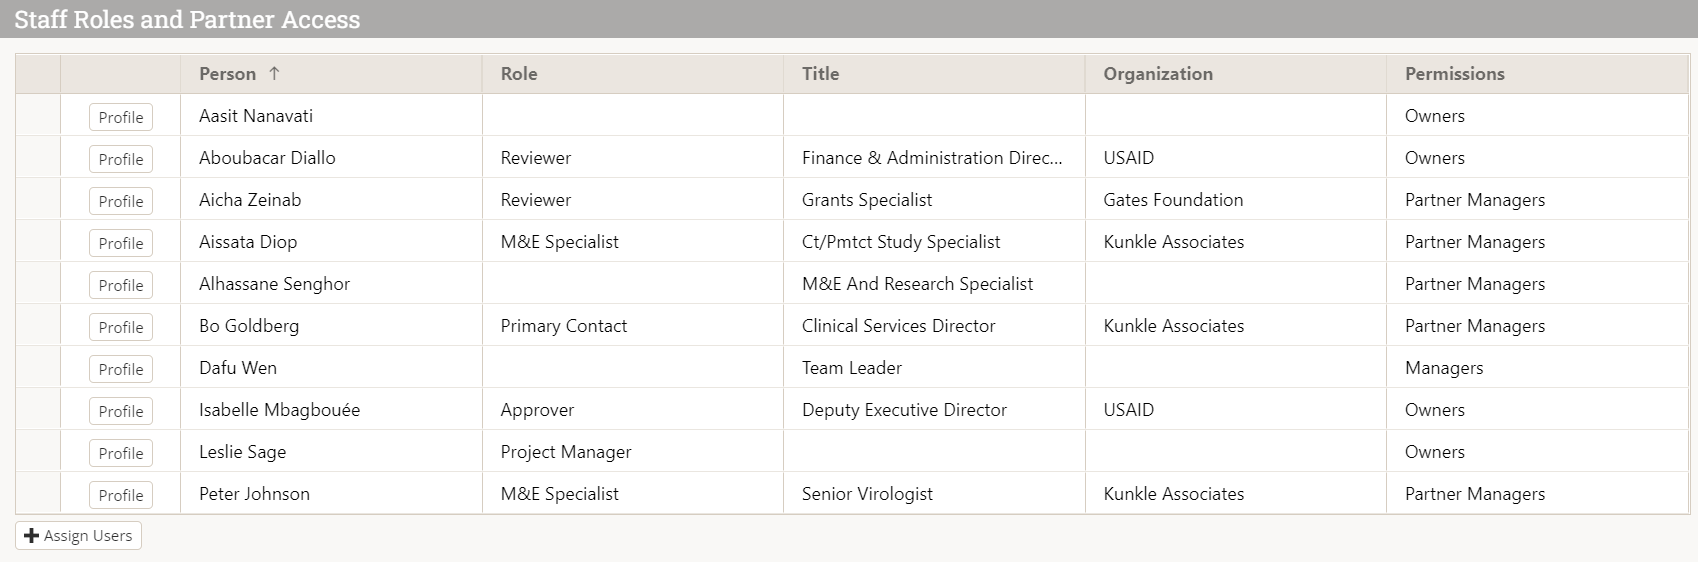
Task: Click the sort arrow beside Person header
Action: [x=274, y=74]
